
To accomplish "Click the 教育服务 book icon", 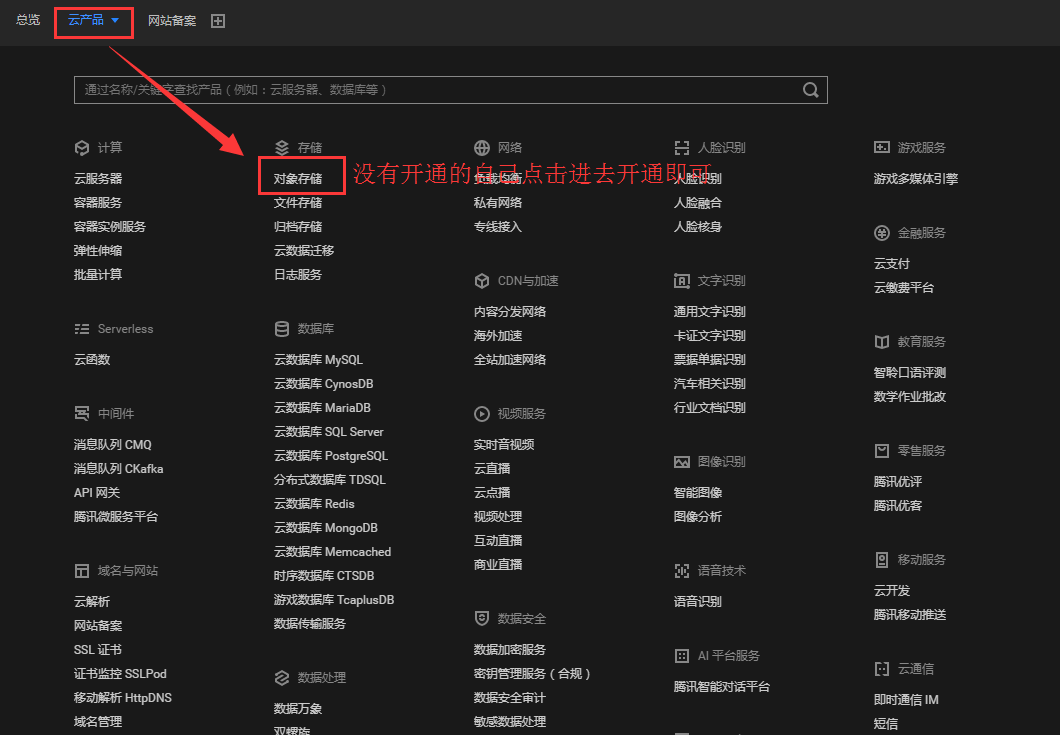I will 882,341.
